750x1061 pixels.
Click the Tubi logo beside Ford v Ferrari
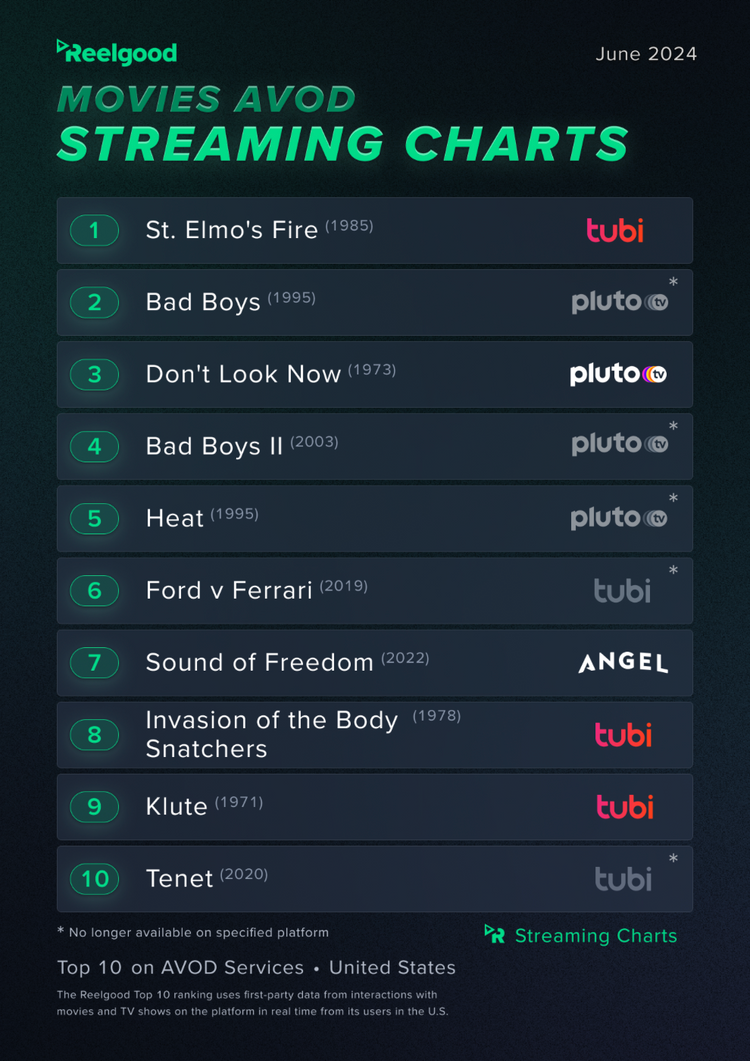[622, 591]
